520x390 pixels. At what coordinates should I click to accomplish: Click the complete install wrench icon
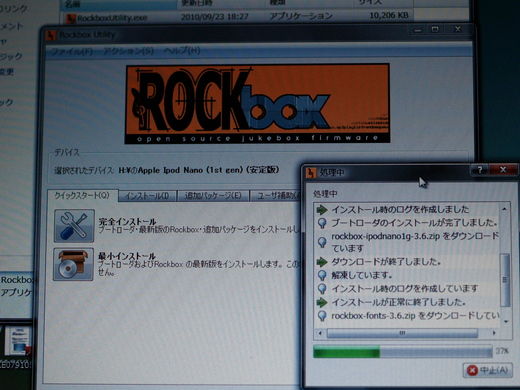74,226
